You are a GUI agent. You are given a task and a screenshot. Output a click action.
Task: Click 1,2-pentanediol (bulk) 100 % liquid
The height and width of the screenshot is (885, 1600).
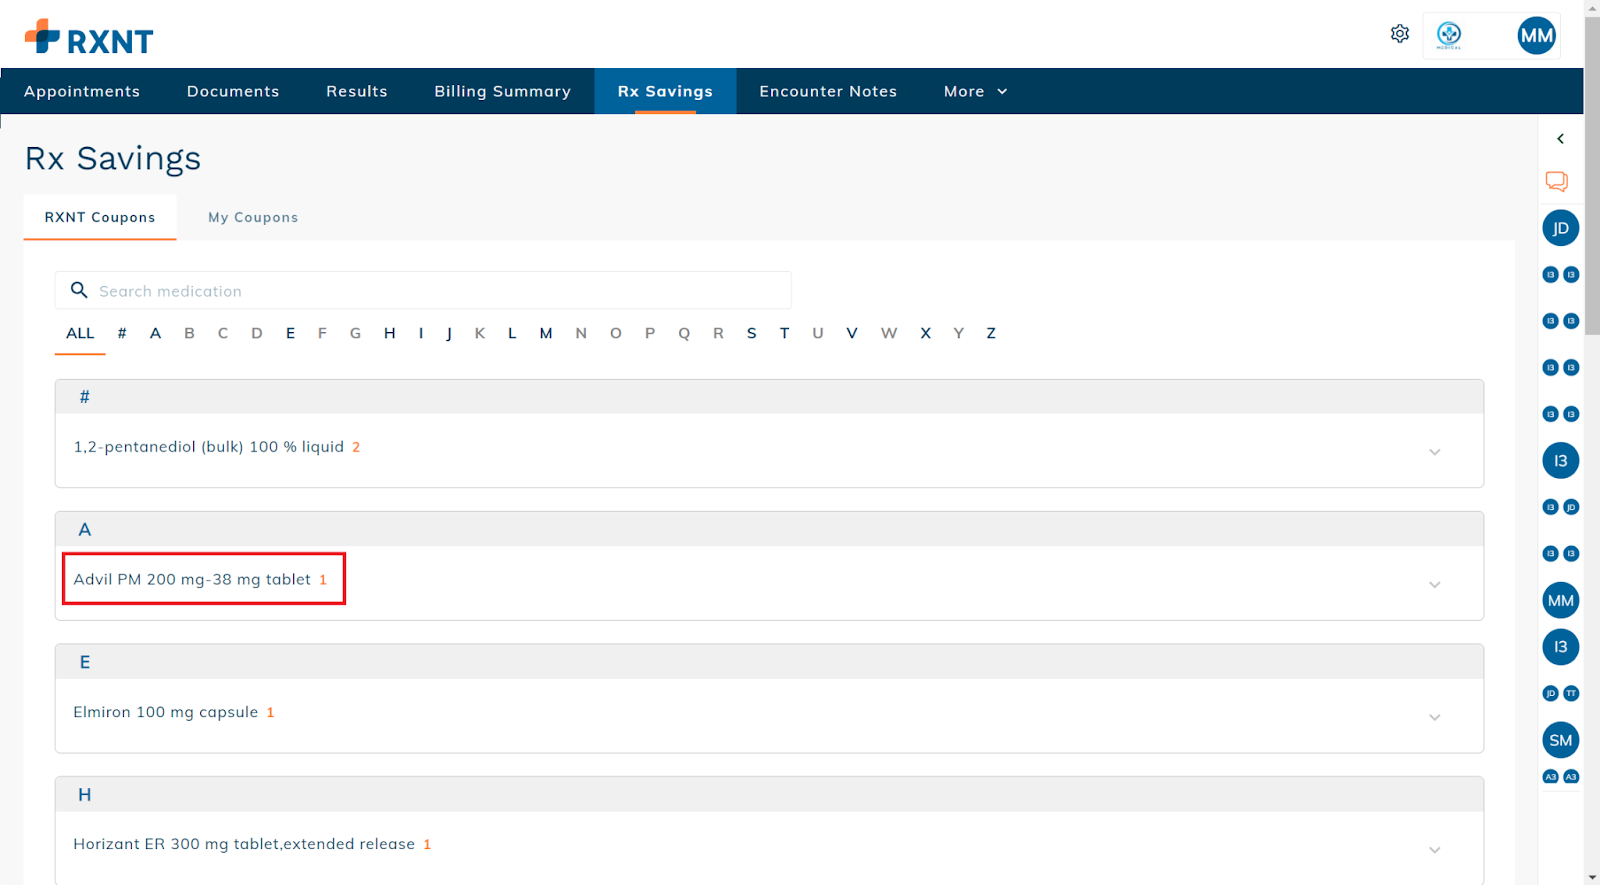coord(208,447)
